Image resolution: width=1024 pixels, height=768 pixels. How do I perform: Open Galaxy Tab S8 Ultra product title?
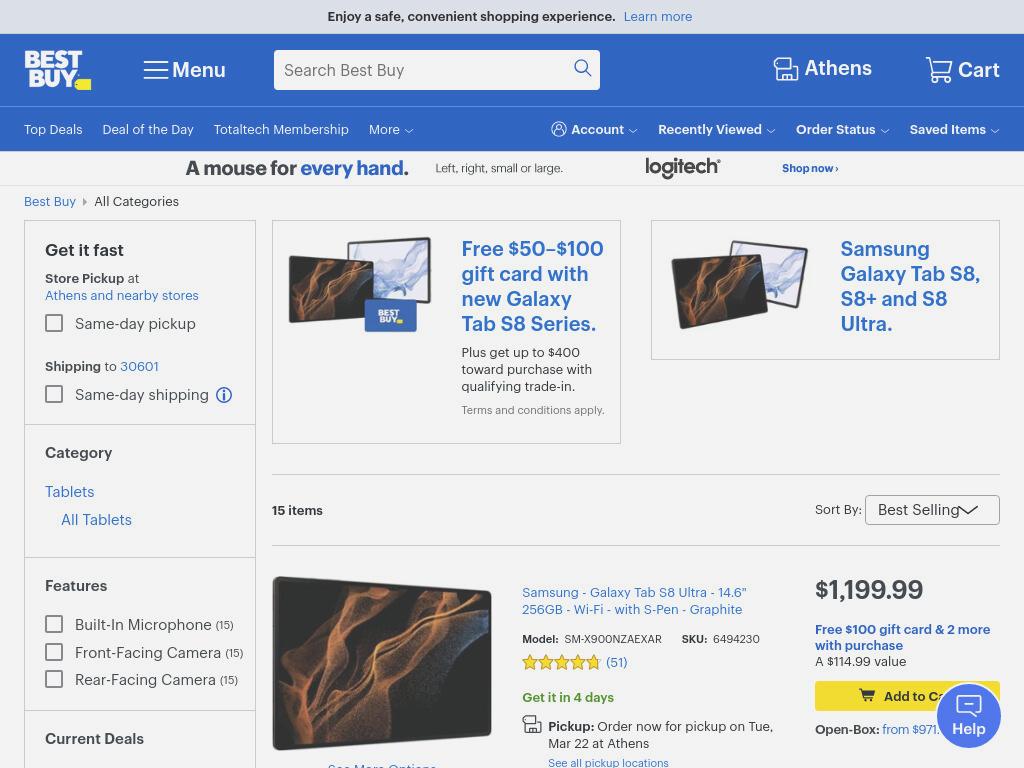click(x=633, y=601)
